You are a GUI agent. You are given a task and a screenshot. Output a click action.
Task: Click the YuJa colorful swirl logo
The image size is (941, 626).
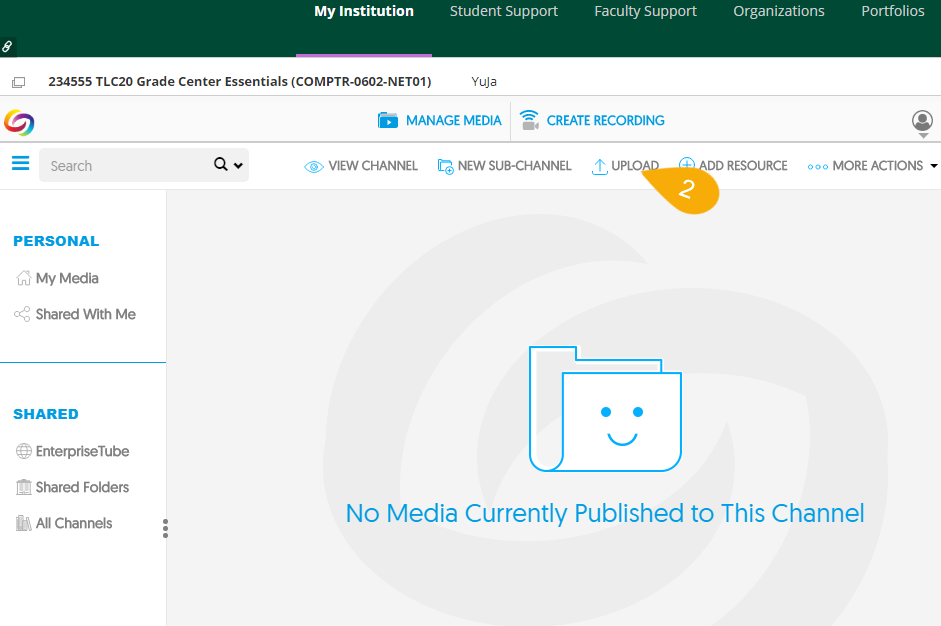pyautogui.click(x=19, y=122)
